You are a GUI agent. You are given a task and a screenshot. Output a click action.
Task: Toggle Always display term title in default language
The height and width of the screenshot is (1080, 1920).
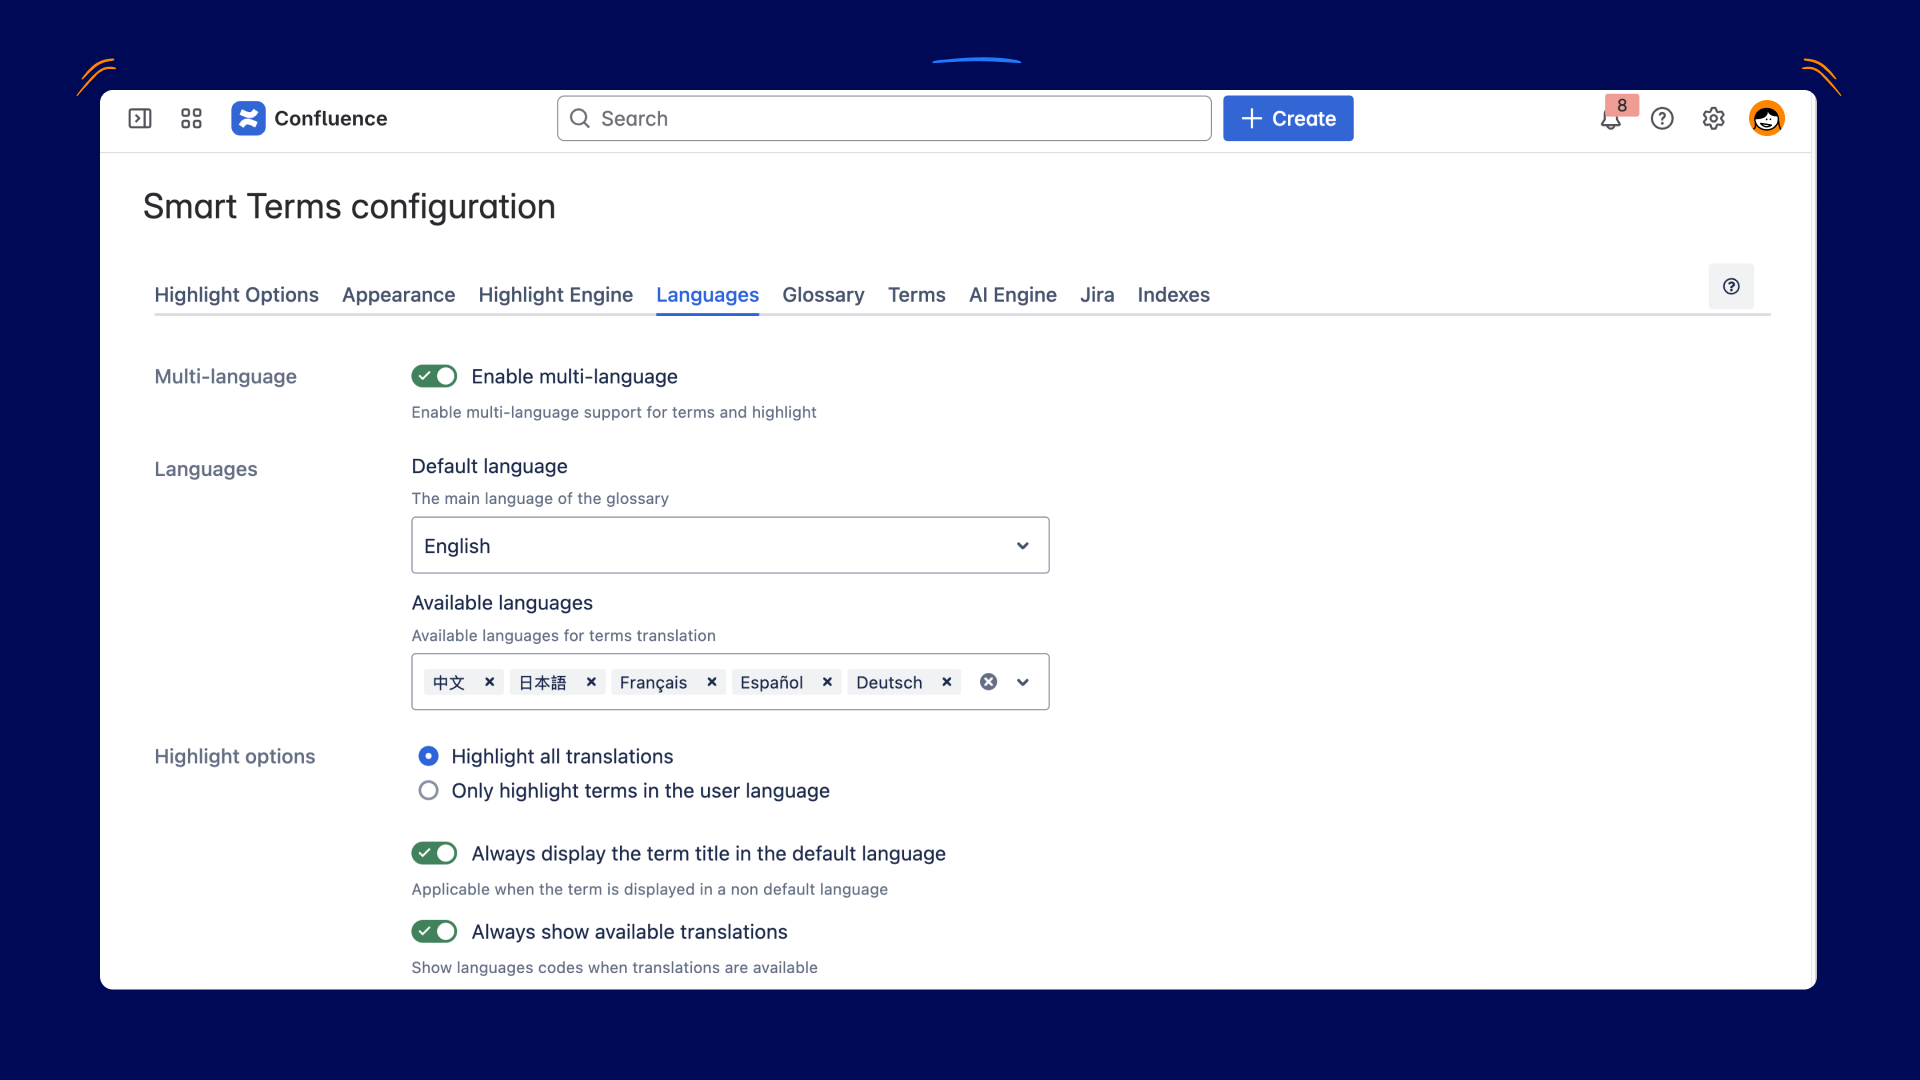point(434,853)
